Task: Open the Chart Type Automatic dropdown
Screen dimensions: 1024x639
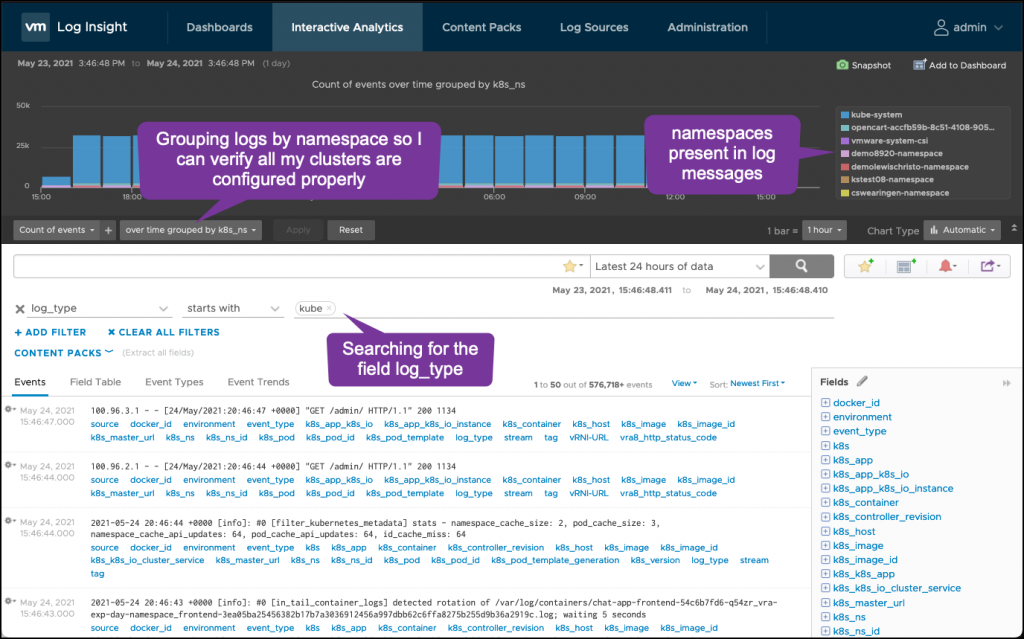Action: [x=962, y=230]
